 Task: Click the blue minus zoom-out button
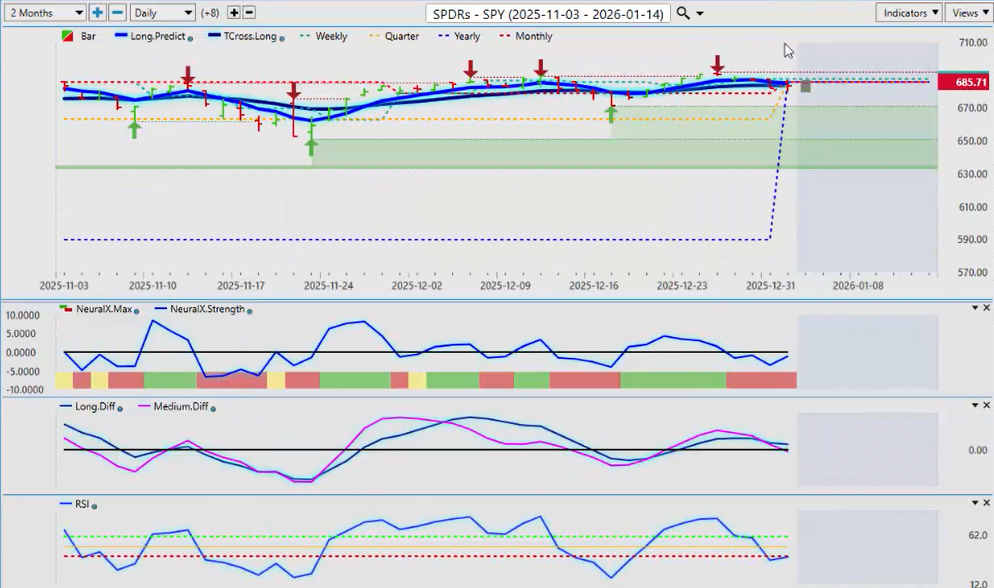pos(117,13)
